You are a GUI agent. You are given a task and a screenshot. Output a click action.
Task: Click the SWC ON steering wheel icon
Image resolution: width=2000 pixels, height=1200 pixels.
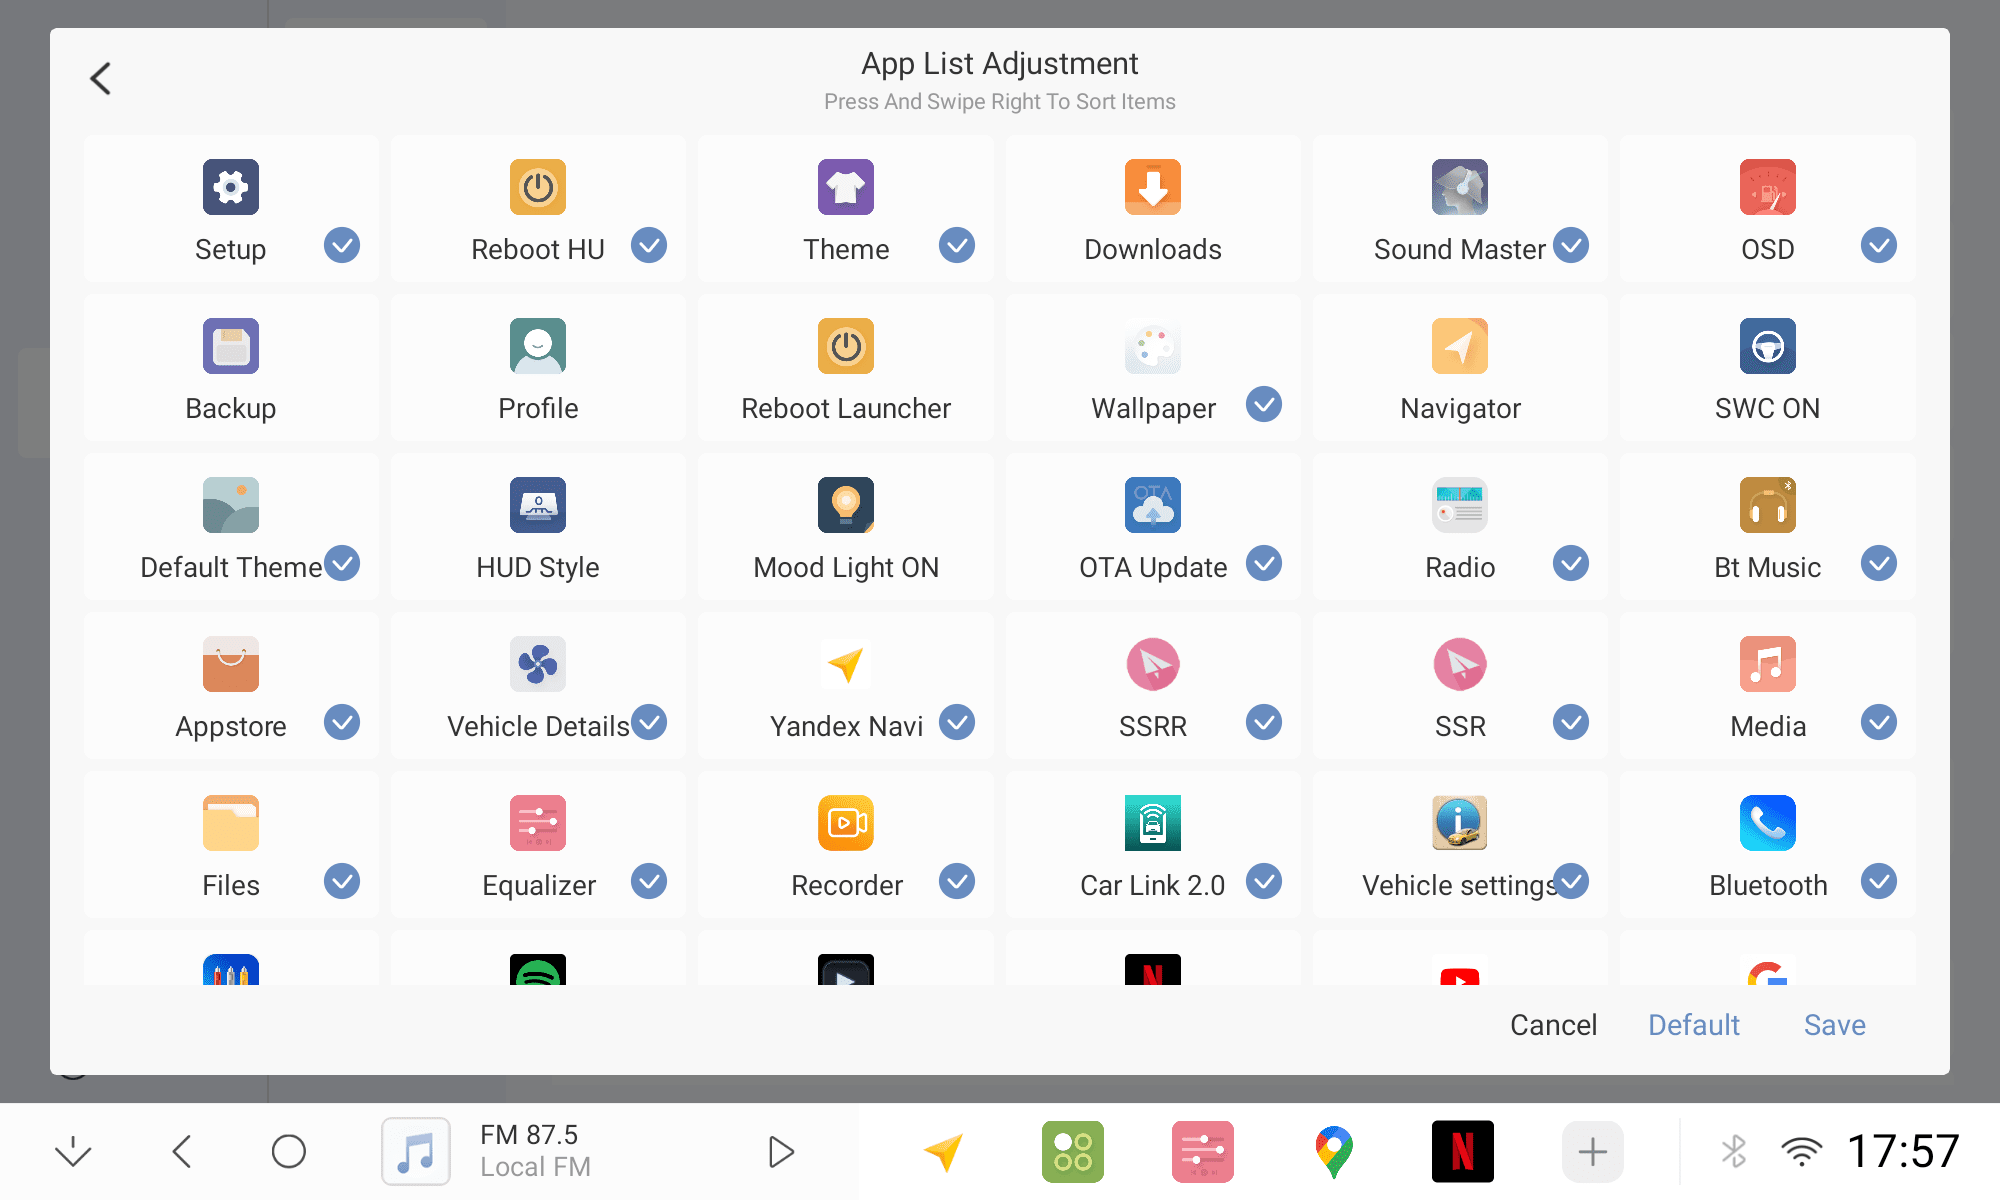(1767, 346)
